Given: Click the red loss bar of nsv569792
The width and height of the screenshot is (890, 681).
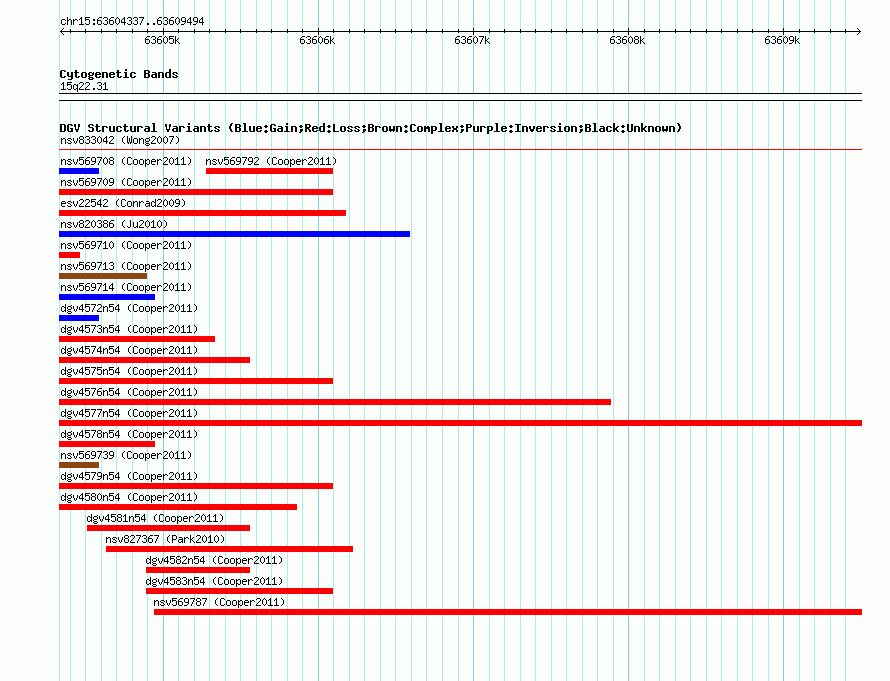Looking at the screenshot, I should [269, 171].
